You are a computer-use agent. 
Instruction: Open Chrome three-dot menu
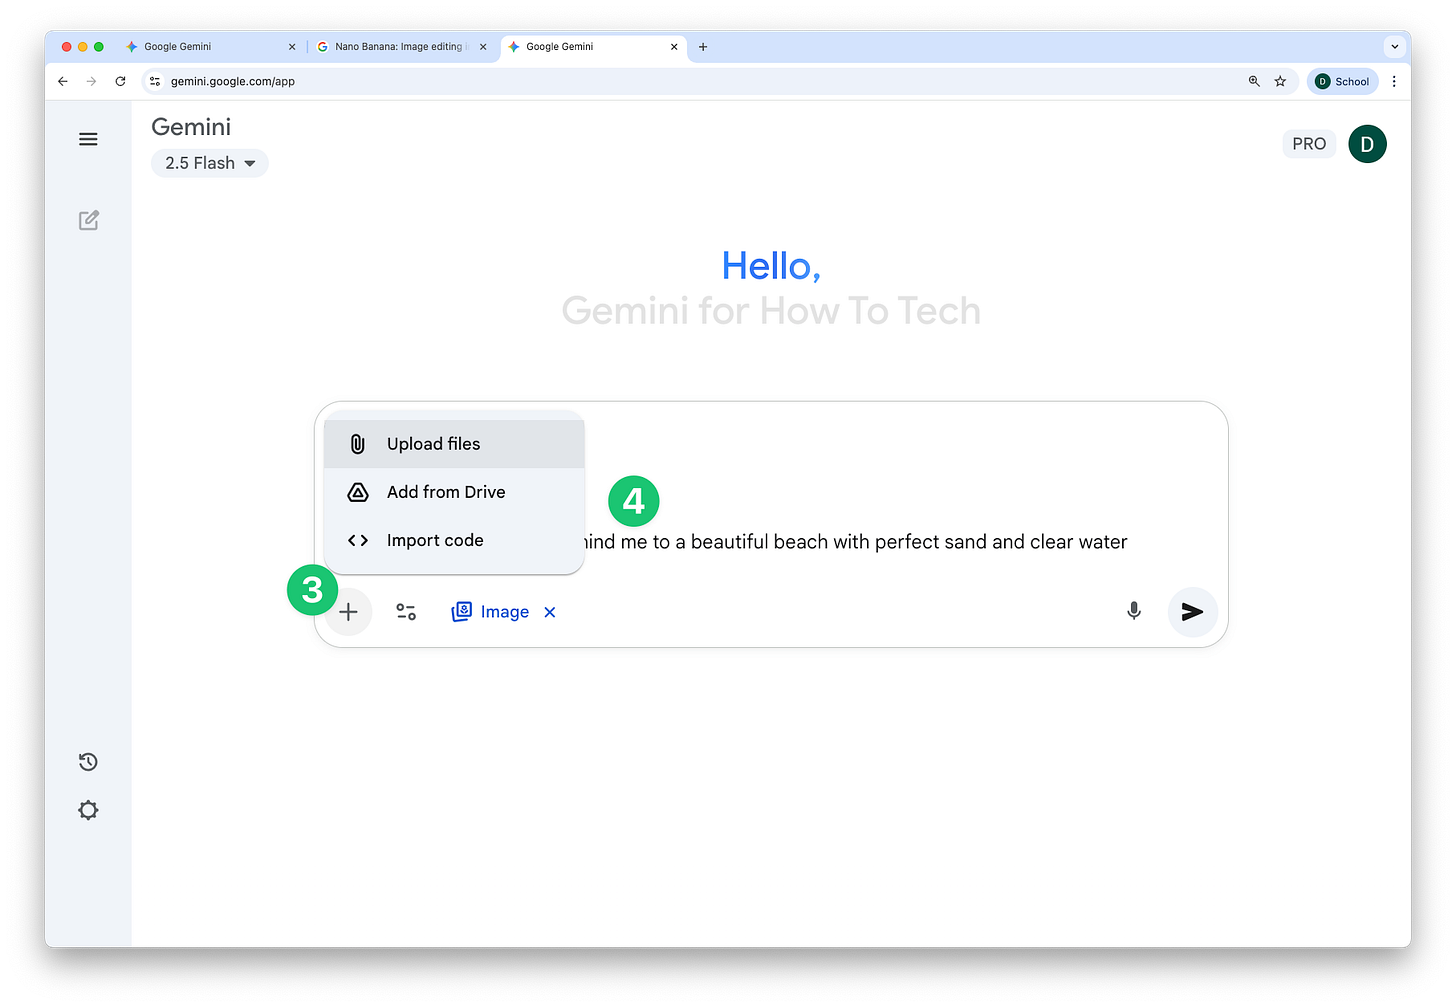[x=1394, y=81]
